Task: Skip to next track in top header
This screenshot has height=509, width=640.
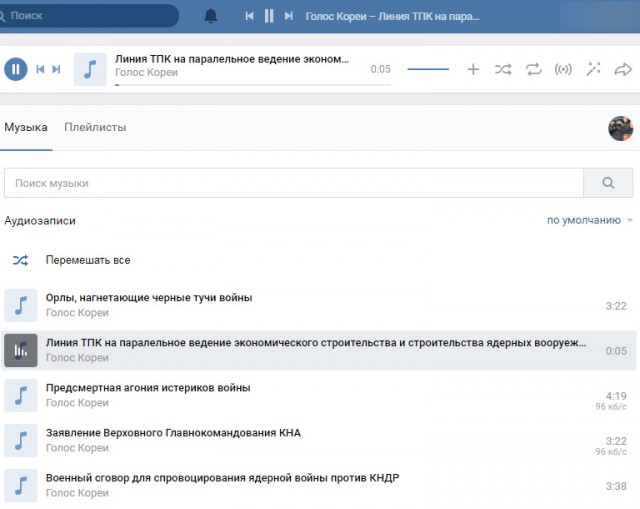Action: click(x=289, y=16)
